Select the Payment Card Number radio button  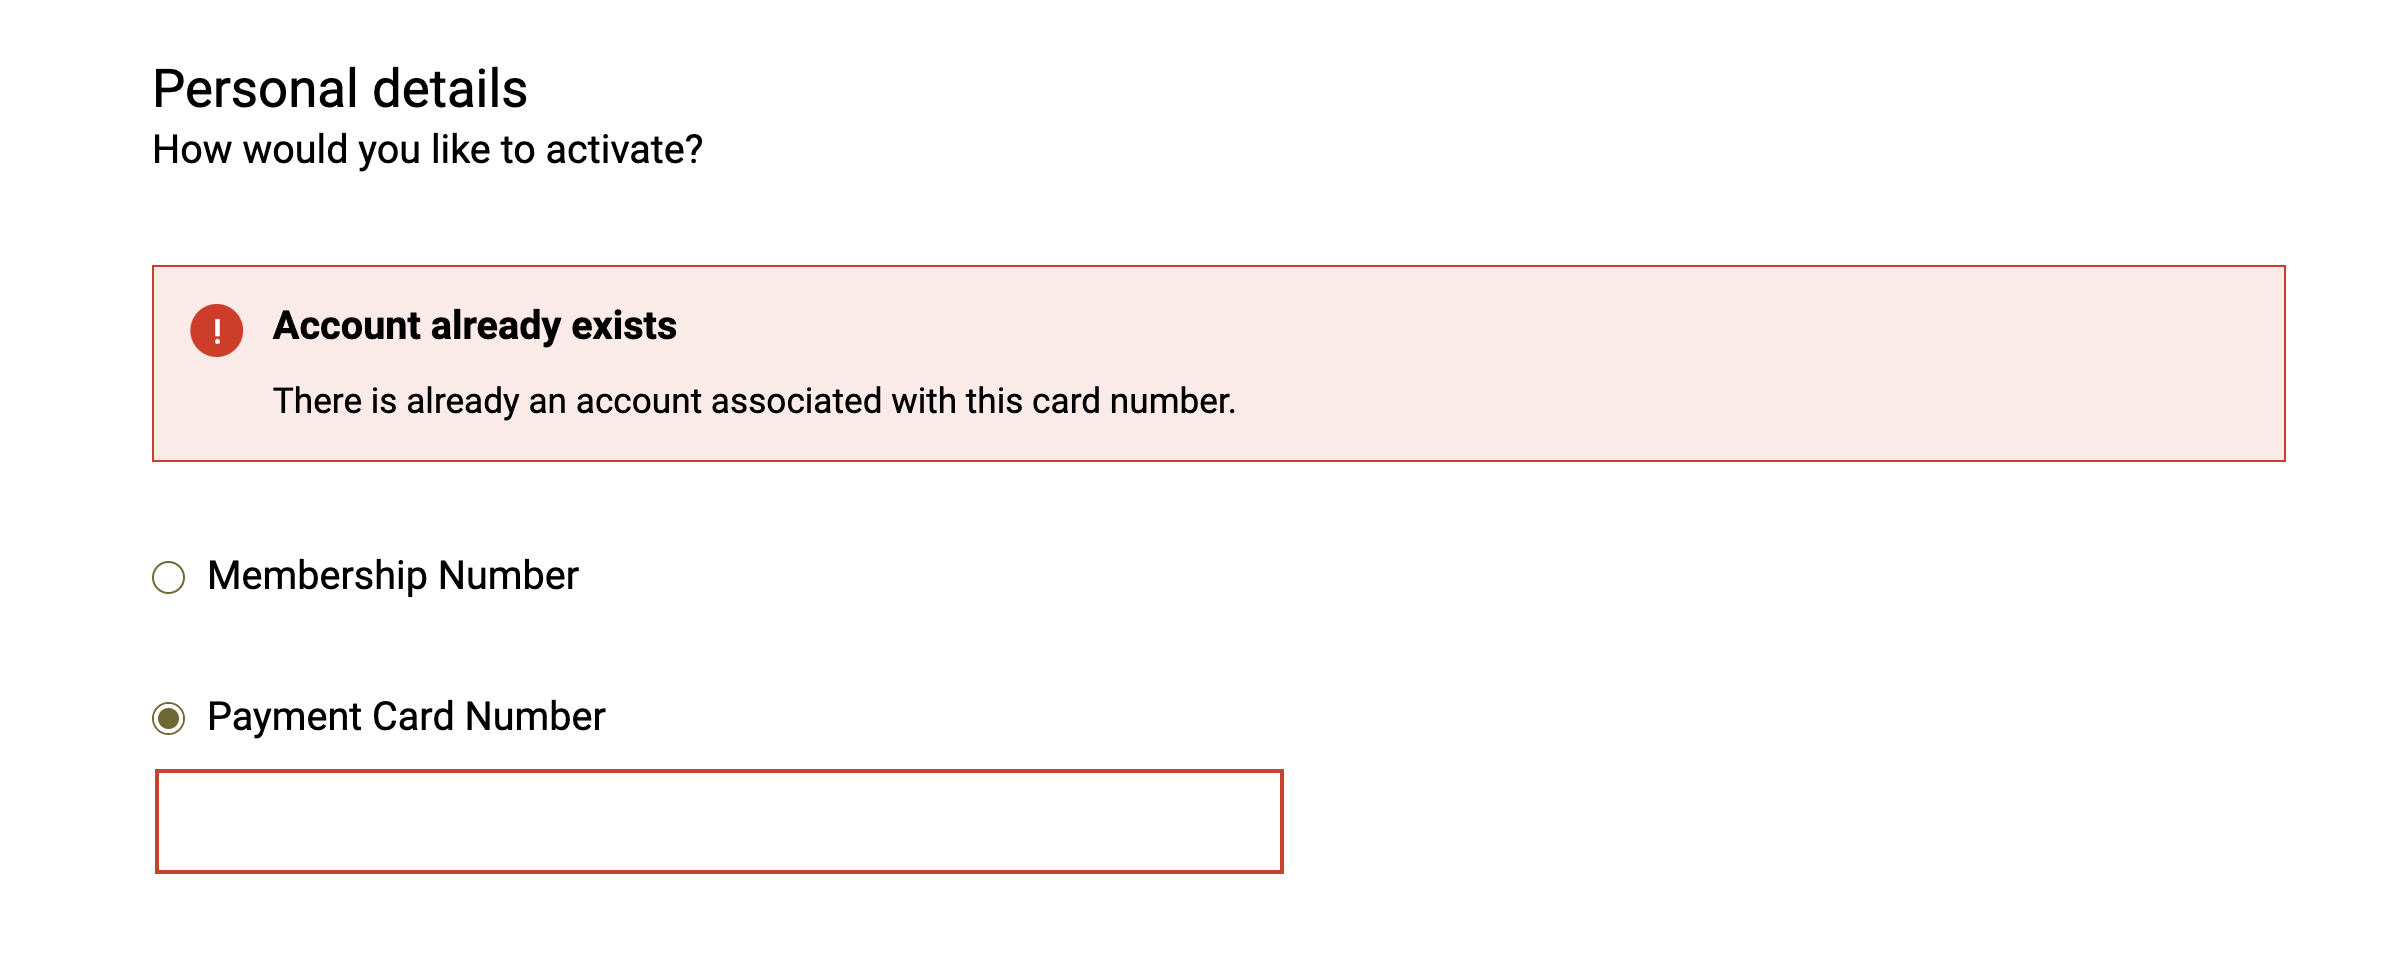(x=168, y=718)
